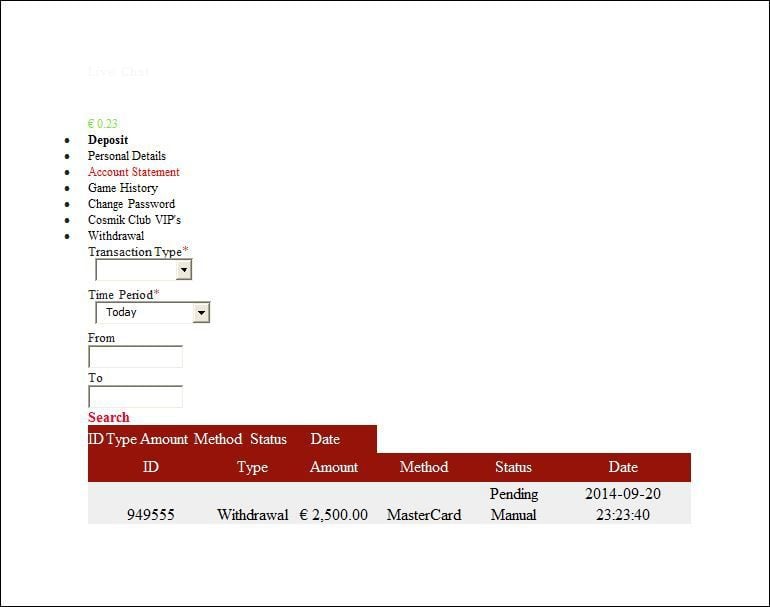Viewport: 770px width, 607px height.
Task: Open Change Password page
Action: coord(131,204)
